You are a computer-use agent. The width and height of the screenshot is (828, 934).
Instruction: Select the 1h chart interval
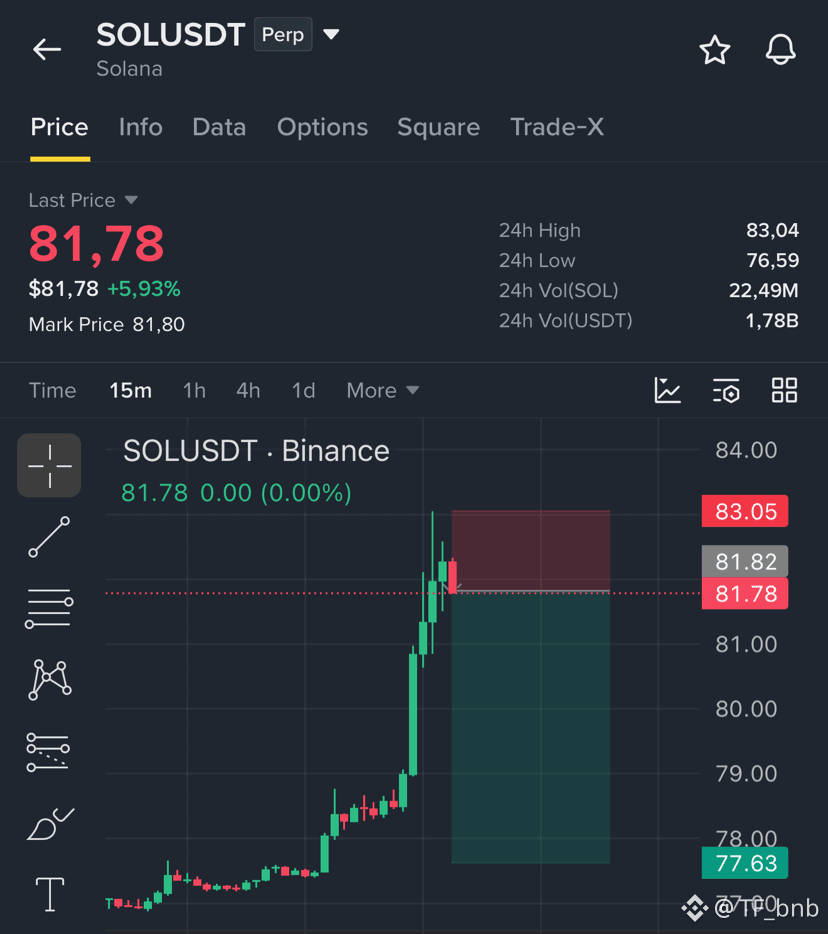[x=194, y=391]
